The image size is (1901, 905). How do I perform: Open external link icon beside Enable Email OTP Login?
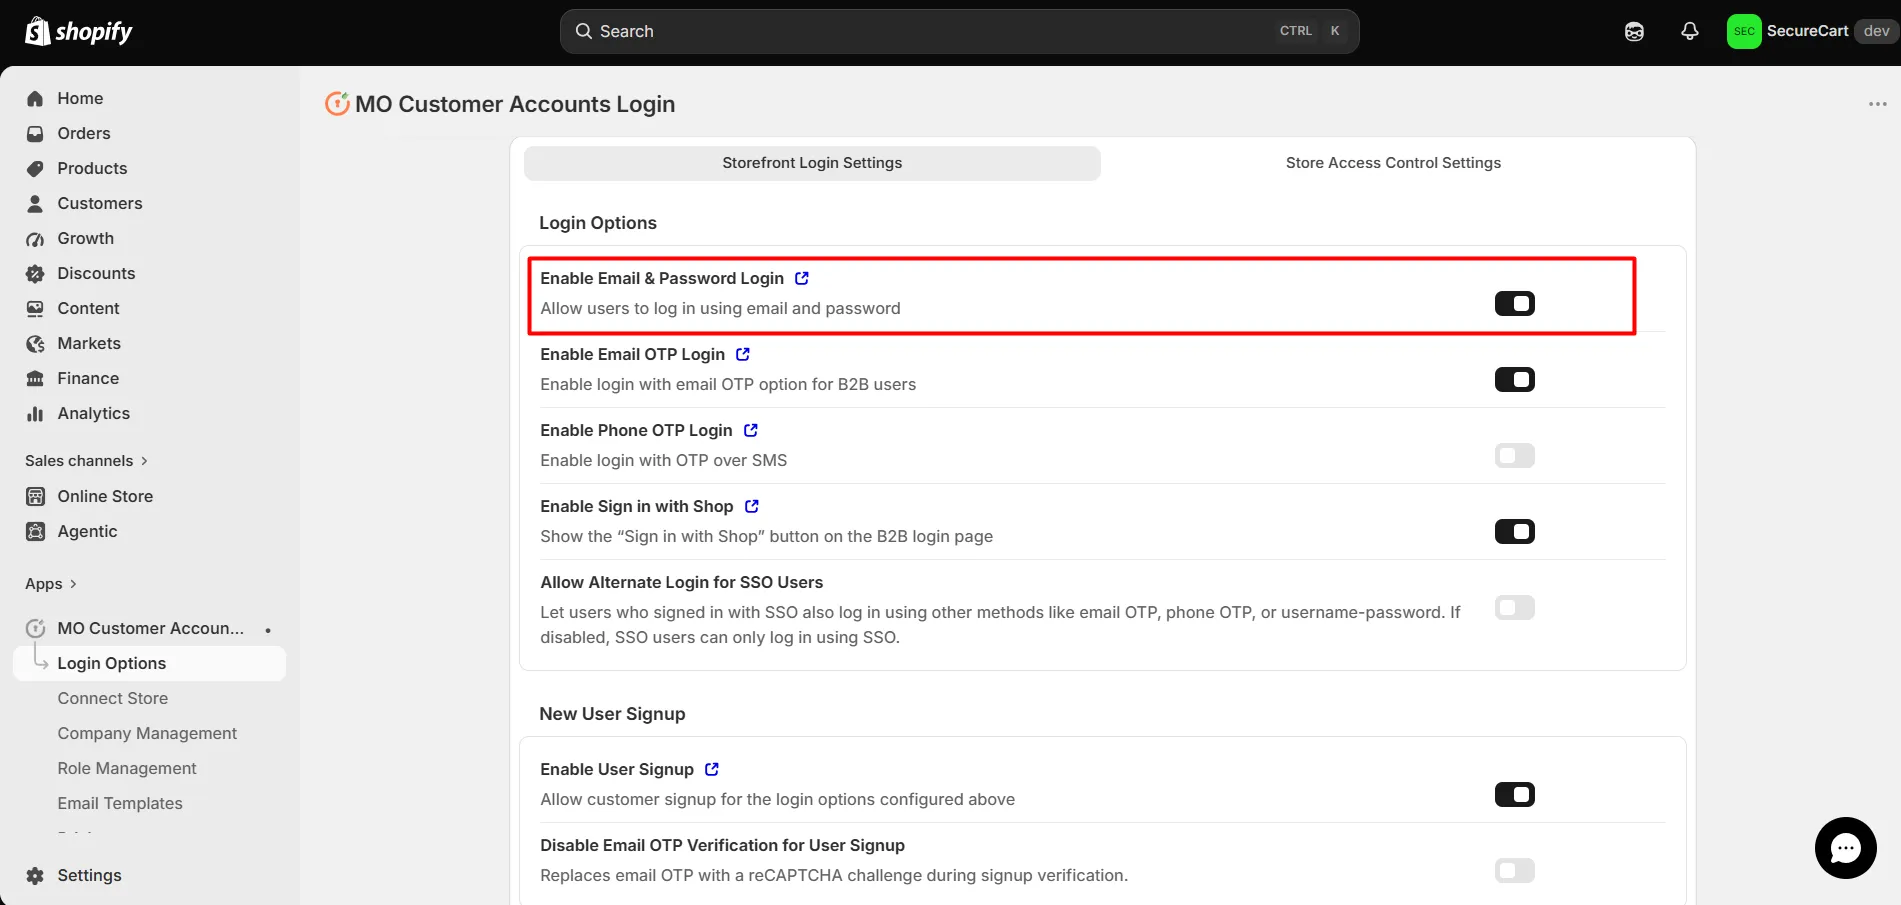point(742,354)
